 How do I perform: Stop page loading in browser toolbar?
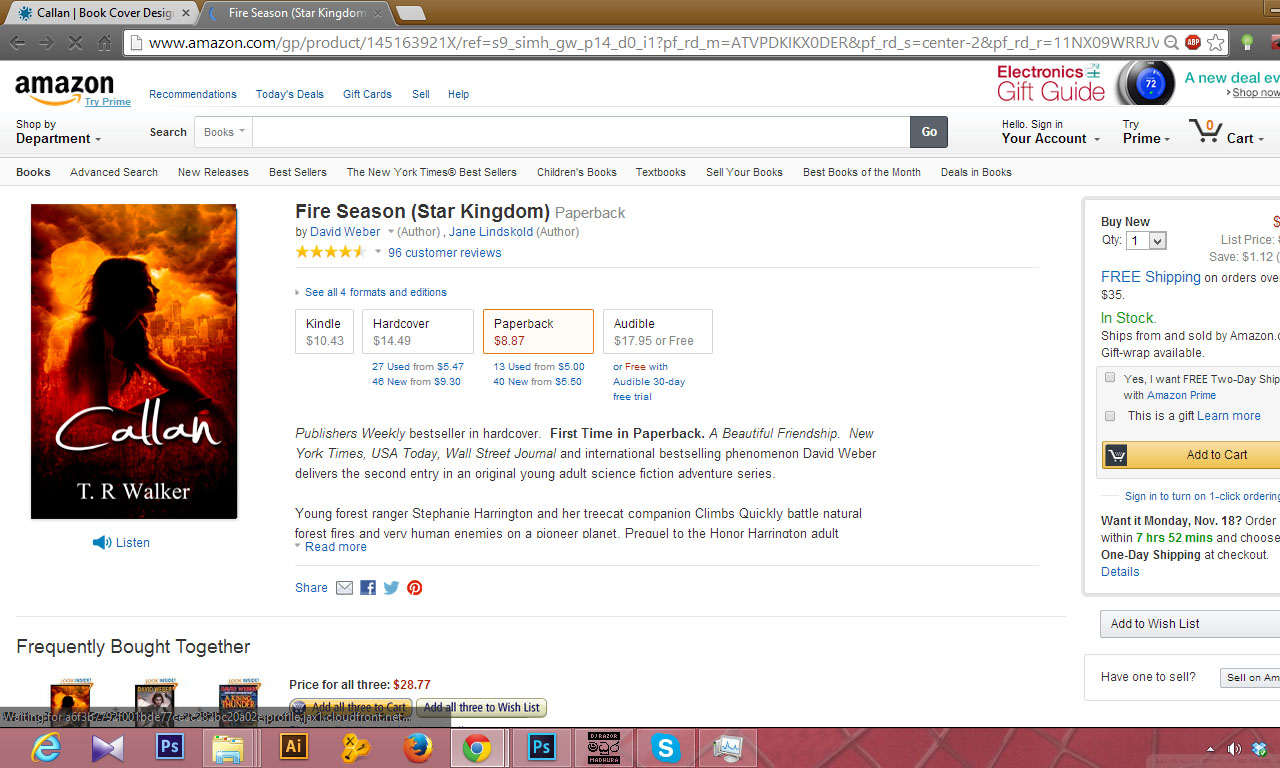[x=75, y=42]
